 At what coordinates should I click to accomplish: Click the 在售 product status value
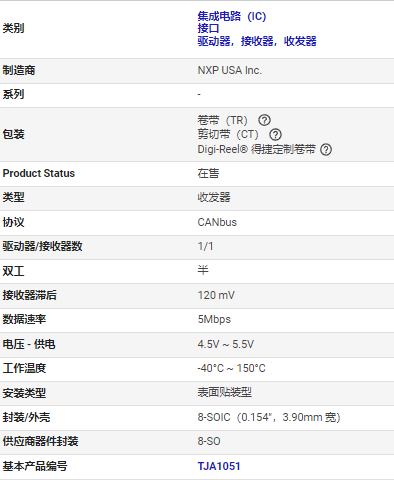(208, 173)
